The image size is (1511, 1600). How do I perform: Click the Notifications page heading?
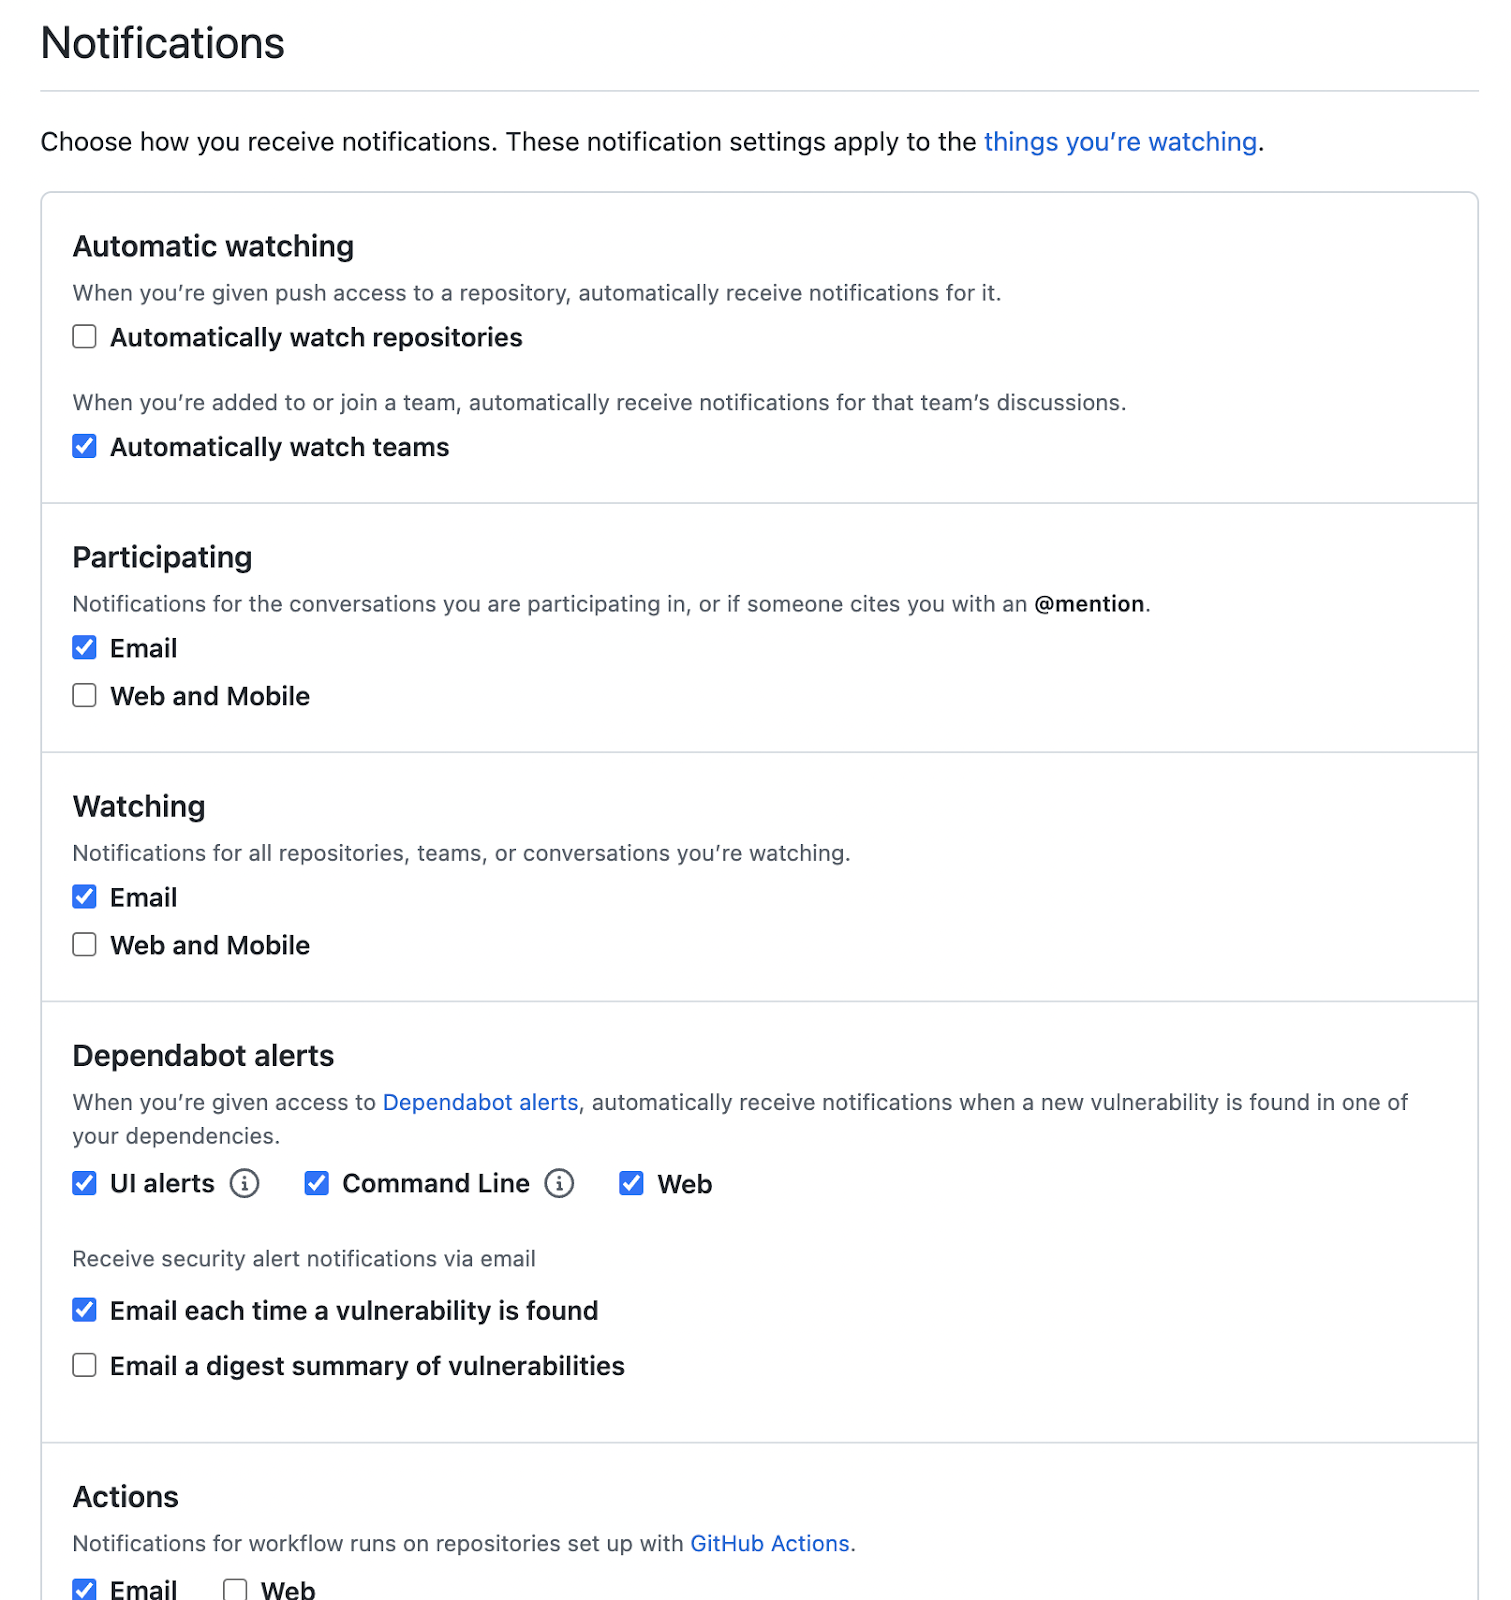[x=163, y=44]
